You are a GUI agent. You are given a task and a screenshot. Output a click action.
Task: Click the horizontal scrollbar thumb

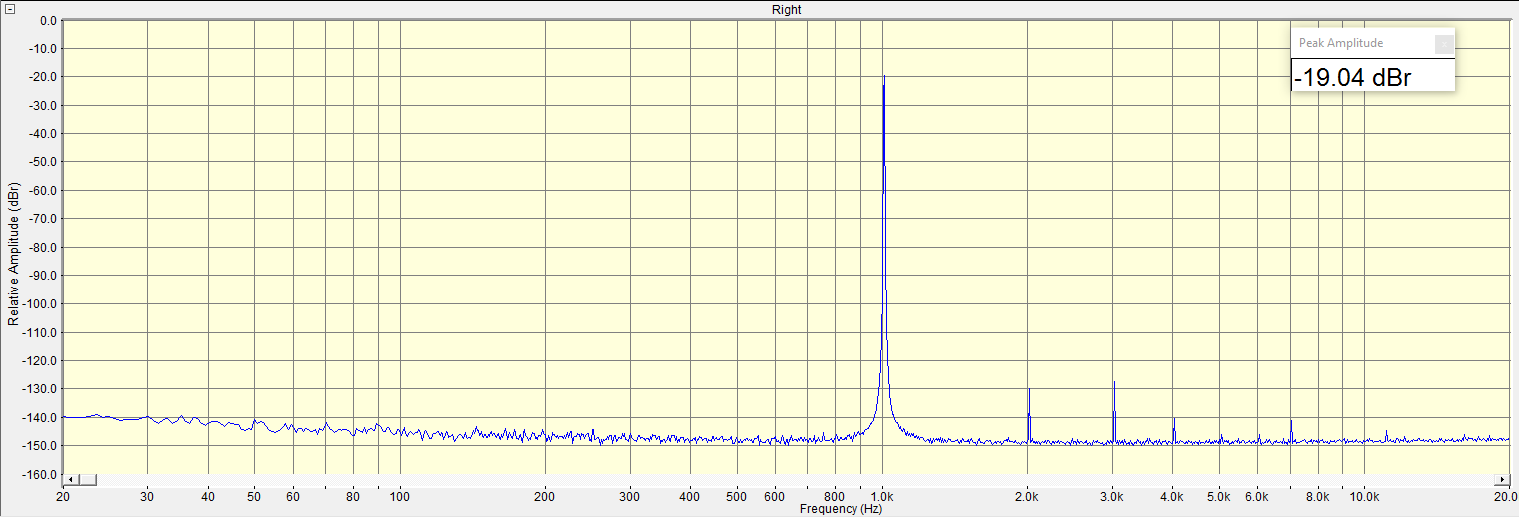pyautogui.click(x=88, y=479)
